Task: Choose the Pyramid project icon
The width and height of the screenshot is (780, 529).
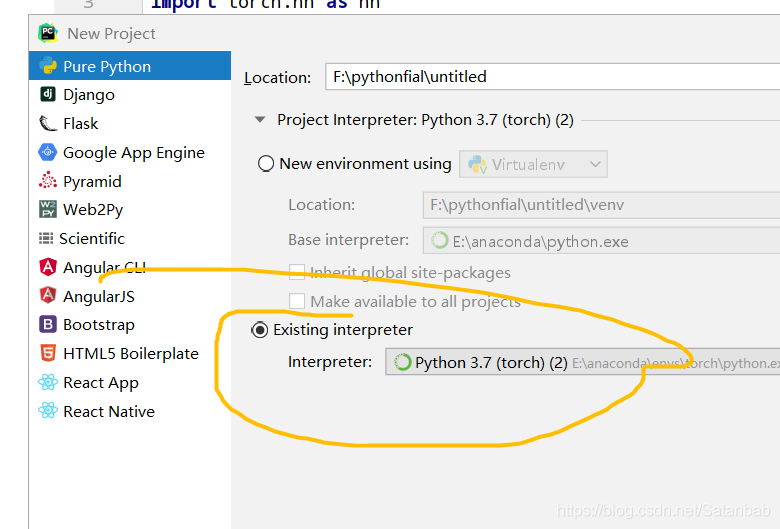Action: [x=48, y=181]
